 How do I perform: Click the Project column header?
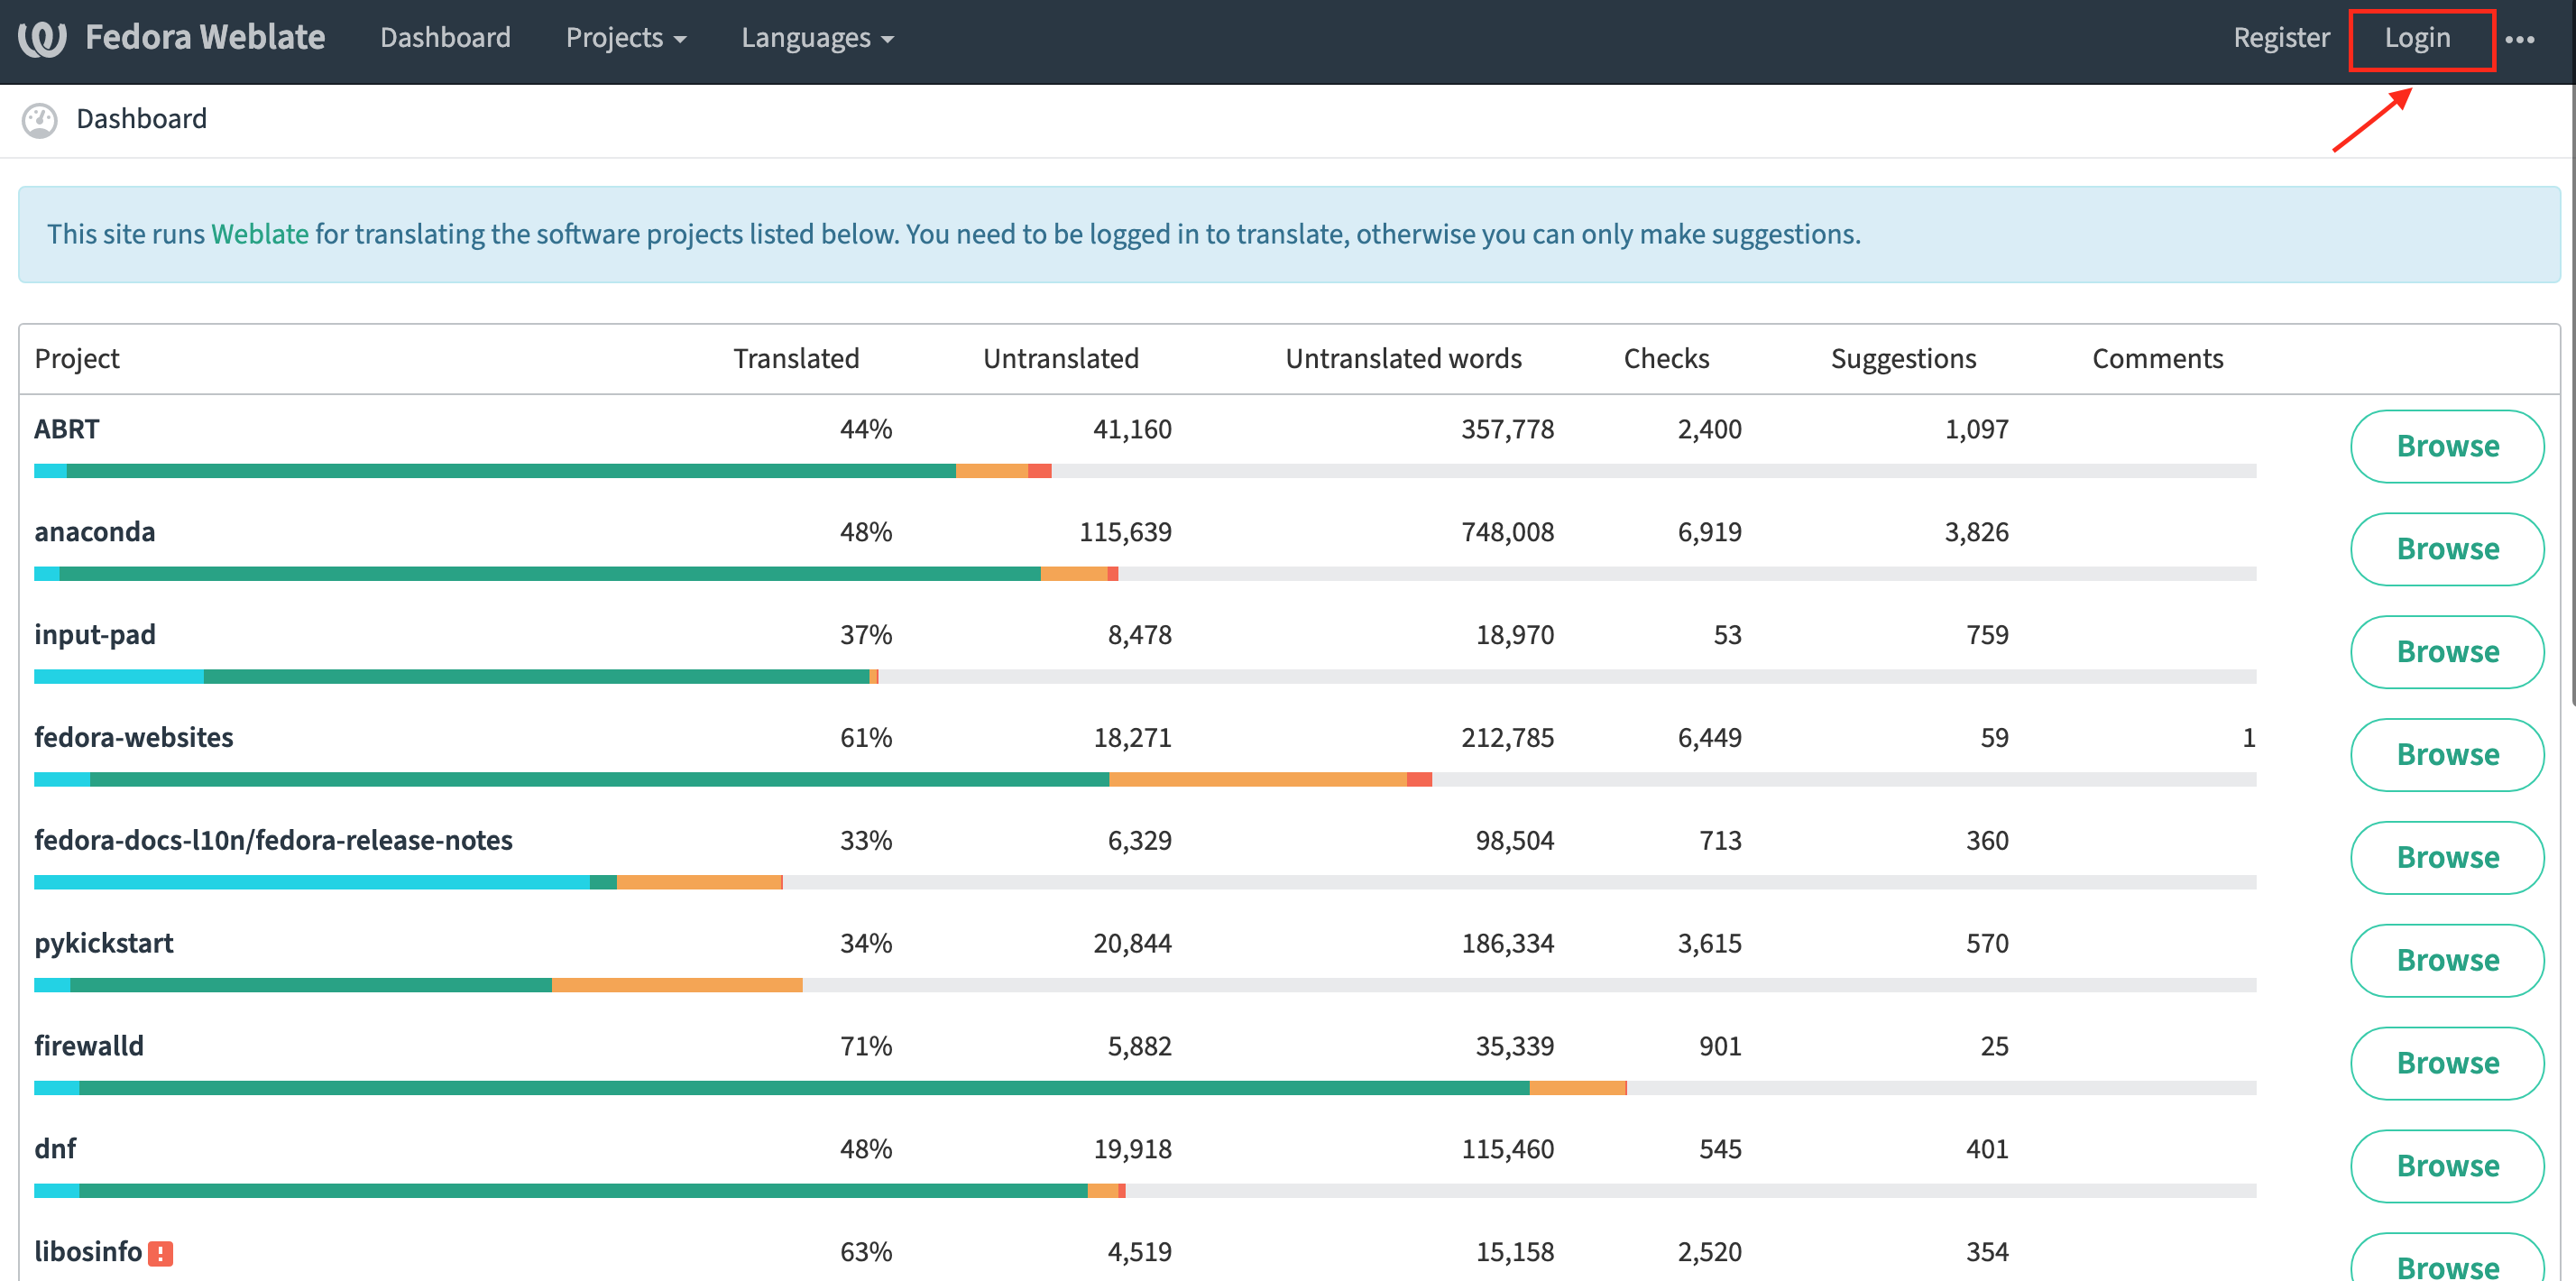(x=77, y=359)
